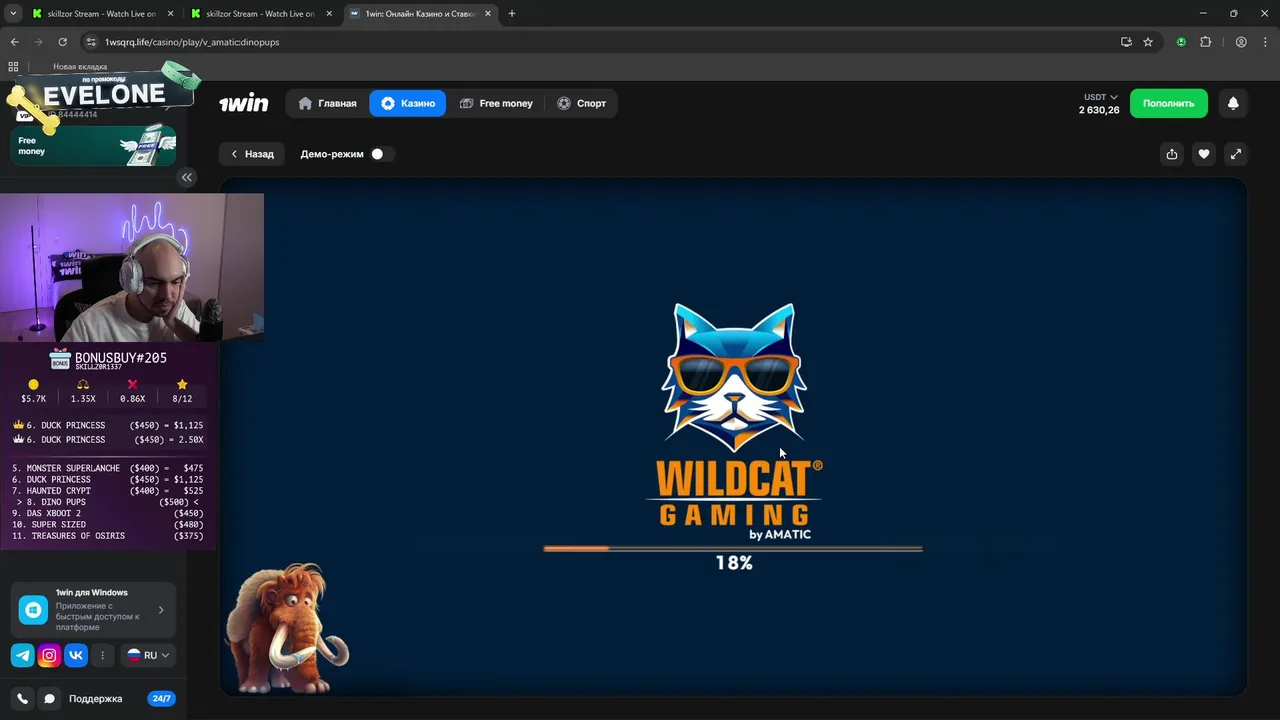This screenshot has height=720, width=1280.
Task: Expand the USDT currency dropdown
Action: coord(1100,97)
